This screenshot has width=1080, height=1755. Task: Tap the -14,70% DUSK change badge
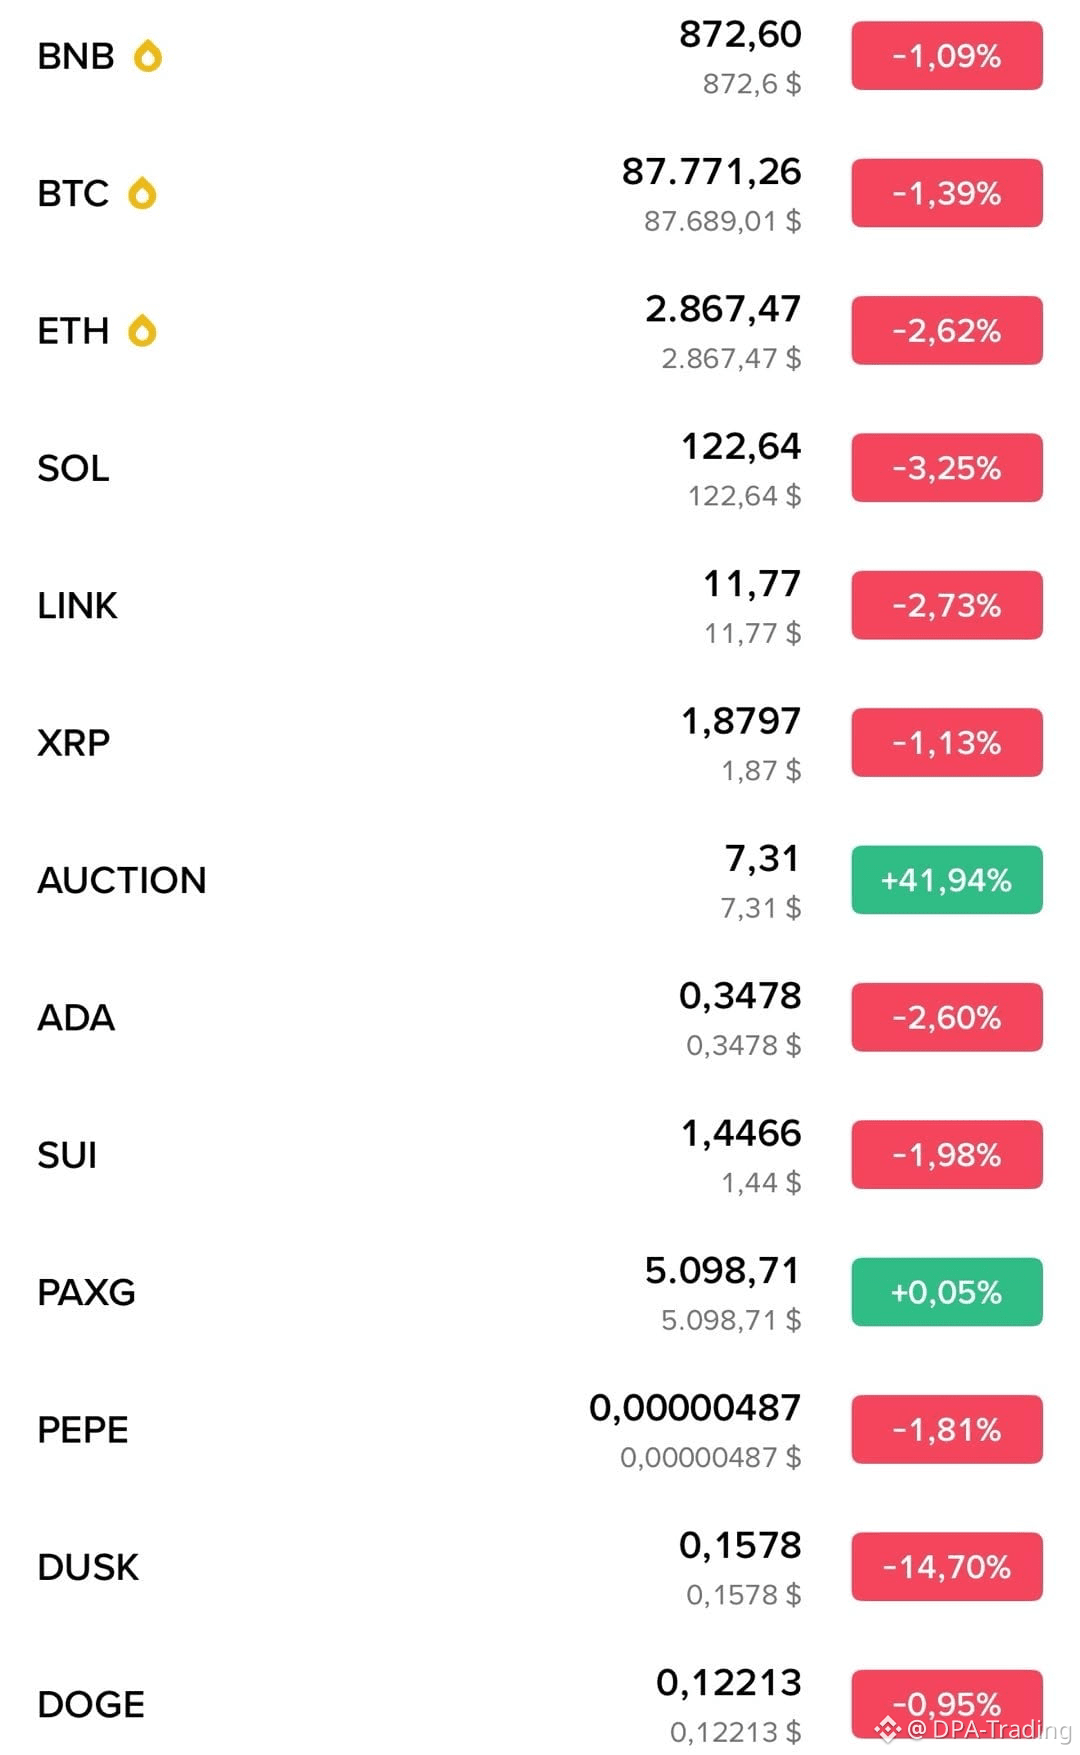[947, 1567]
